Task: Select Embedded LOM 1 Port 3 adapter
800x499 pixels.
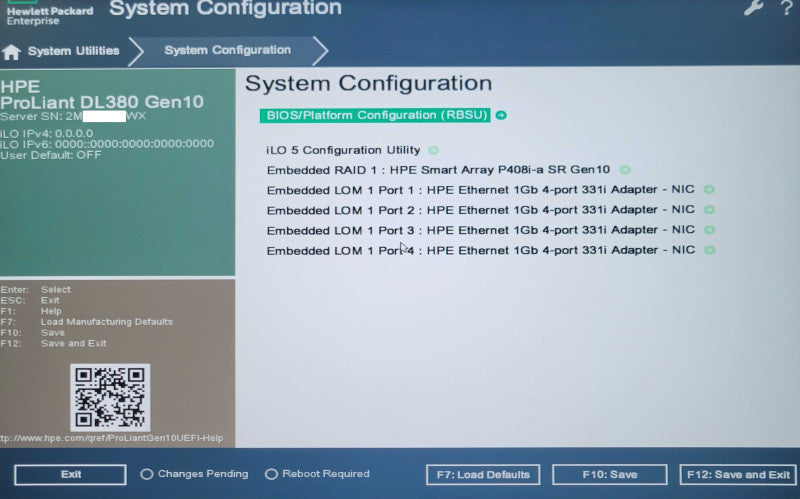Action: click(480, 230)
